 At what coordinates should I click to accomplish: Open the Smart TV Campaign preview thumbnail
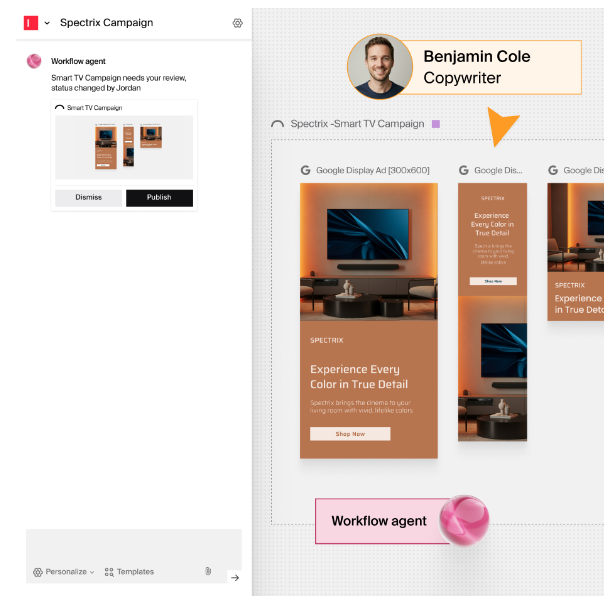point(124,147)
